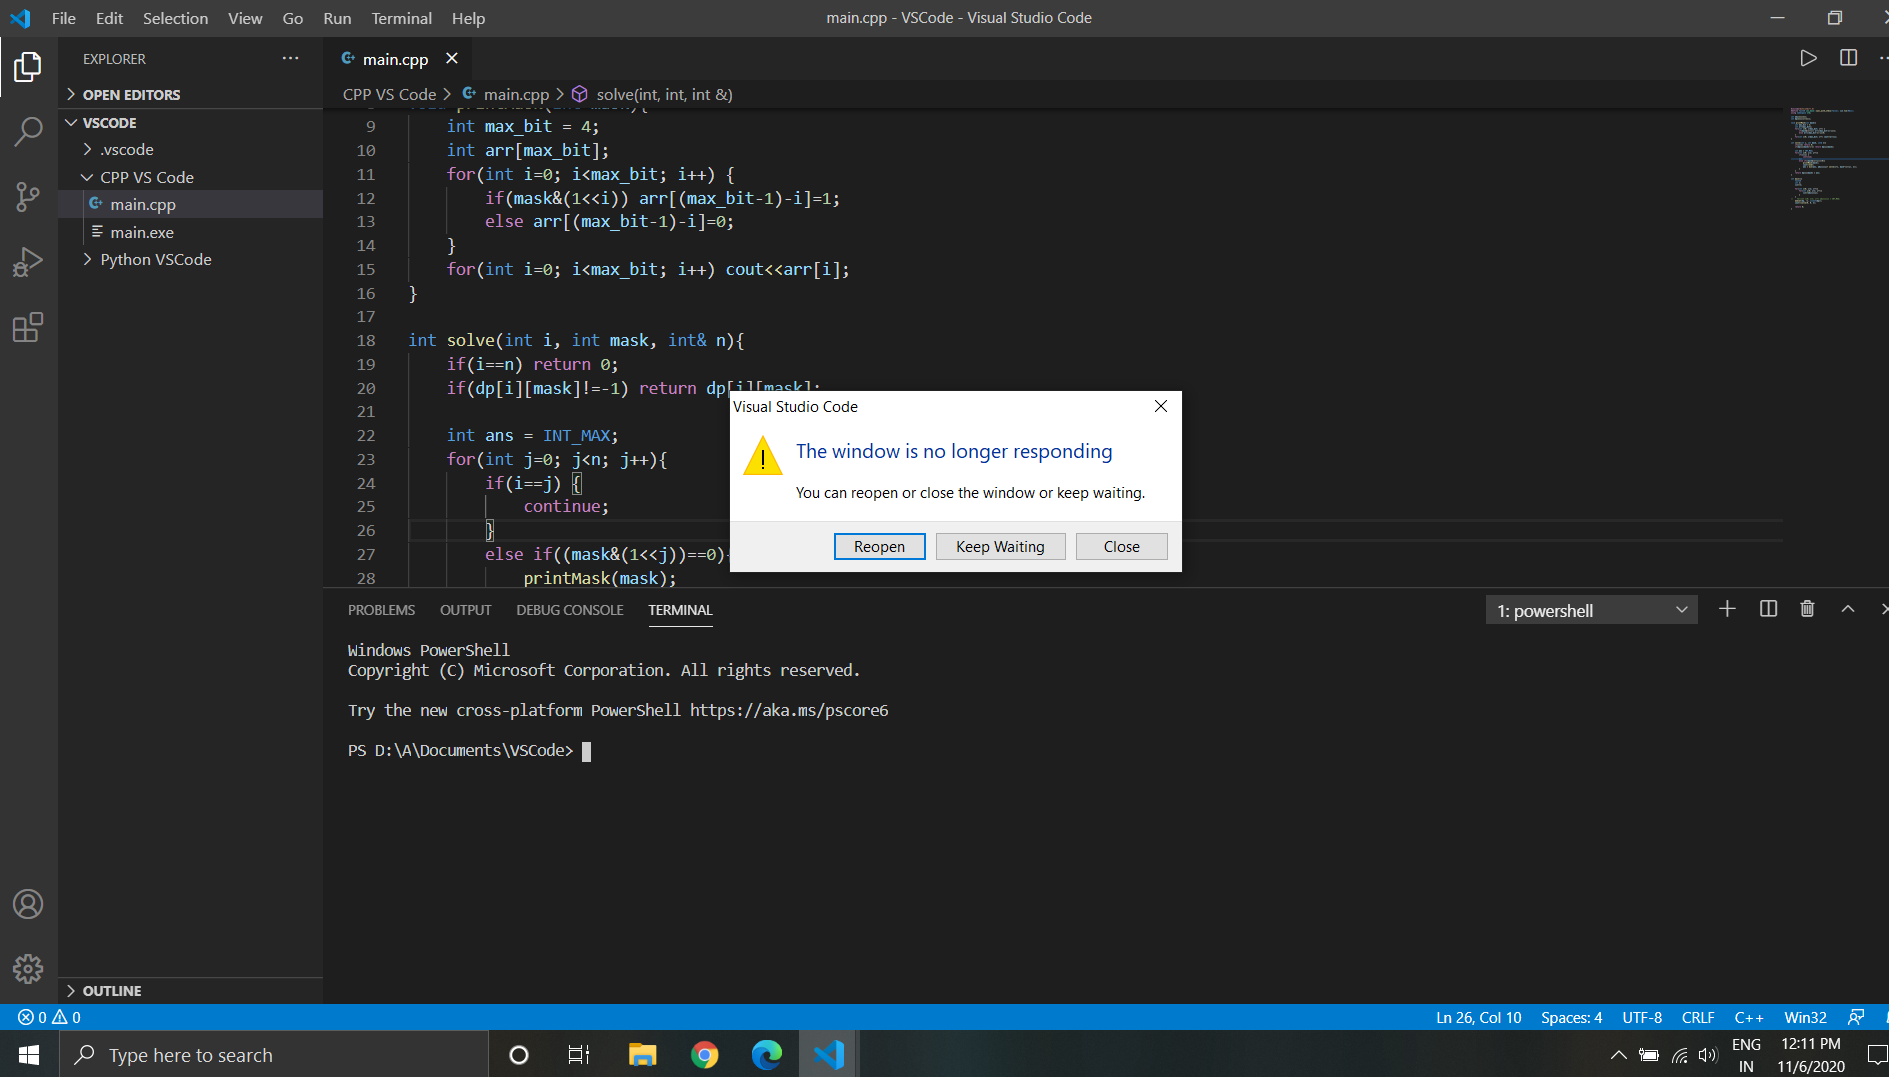Open the Run menu
Image resolution: width=1889 pixels, height=1077 pixels.
(337, 18)
